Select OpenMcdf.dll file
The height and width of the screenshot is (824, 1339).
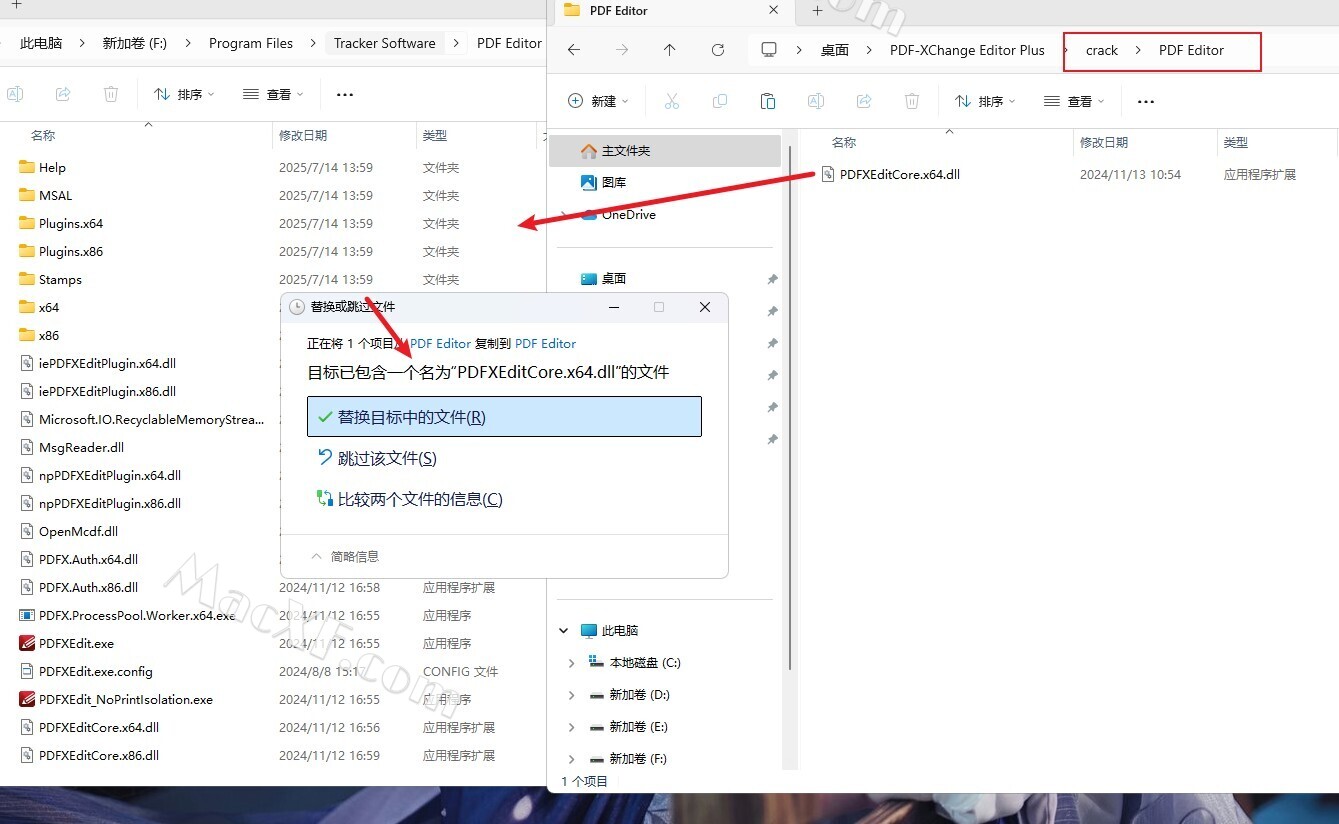click(x=78, y=531)
